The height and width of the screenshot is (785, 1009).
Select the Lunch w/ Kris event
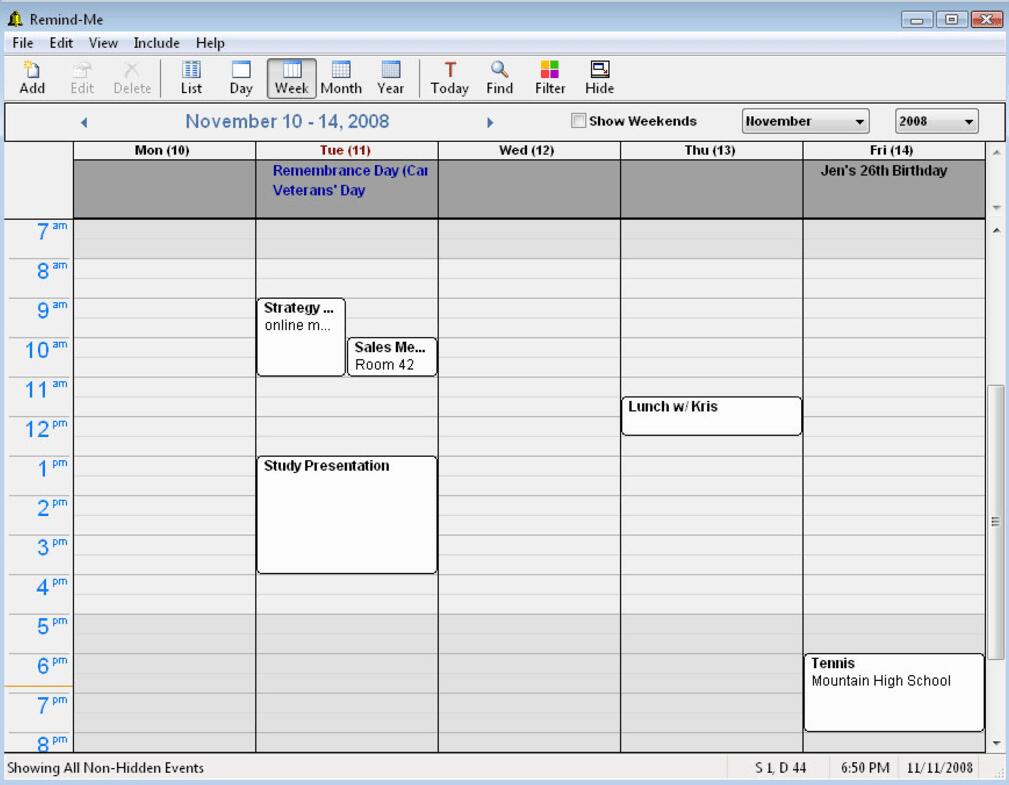pyautogui.click(x=711, y=416)
